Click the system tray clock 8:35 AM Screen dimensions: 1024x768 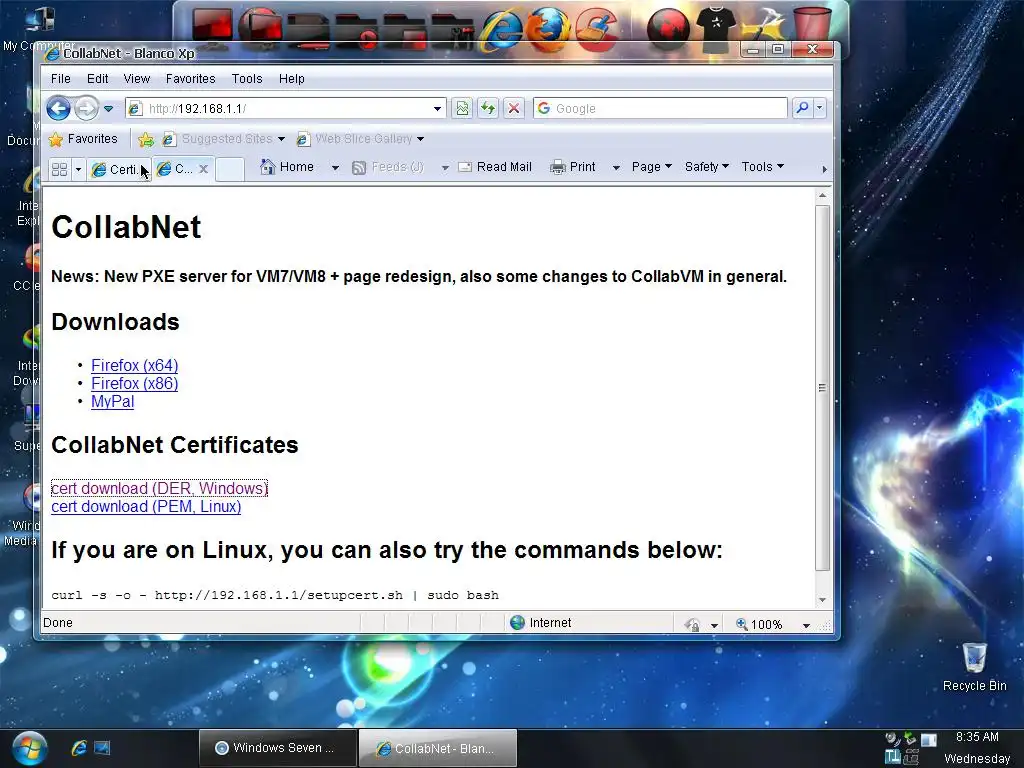point(977,737)
